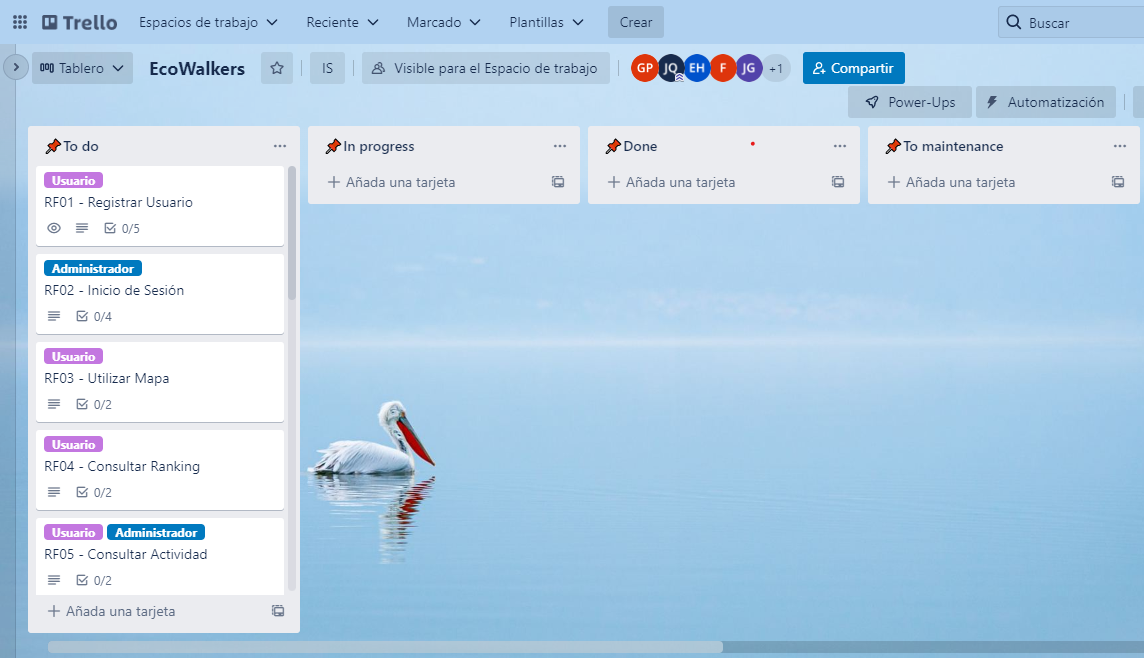This screenshot has width=1144, height=658.
Task: Click the purple Usuario label on RF03
Action: (x=74, y=356)
